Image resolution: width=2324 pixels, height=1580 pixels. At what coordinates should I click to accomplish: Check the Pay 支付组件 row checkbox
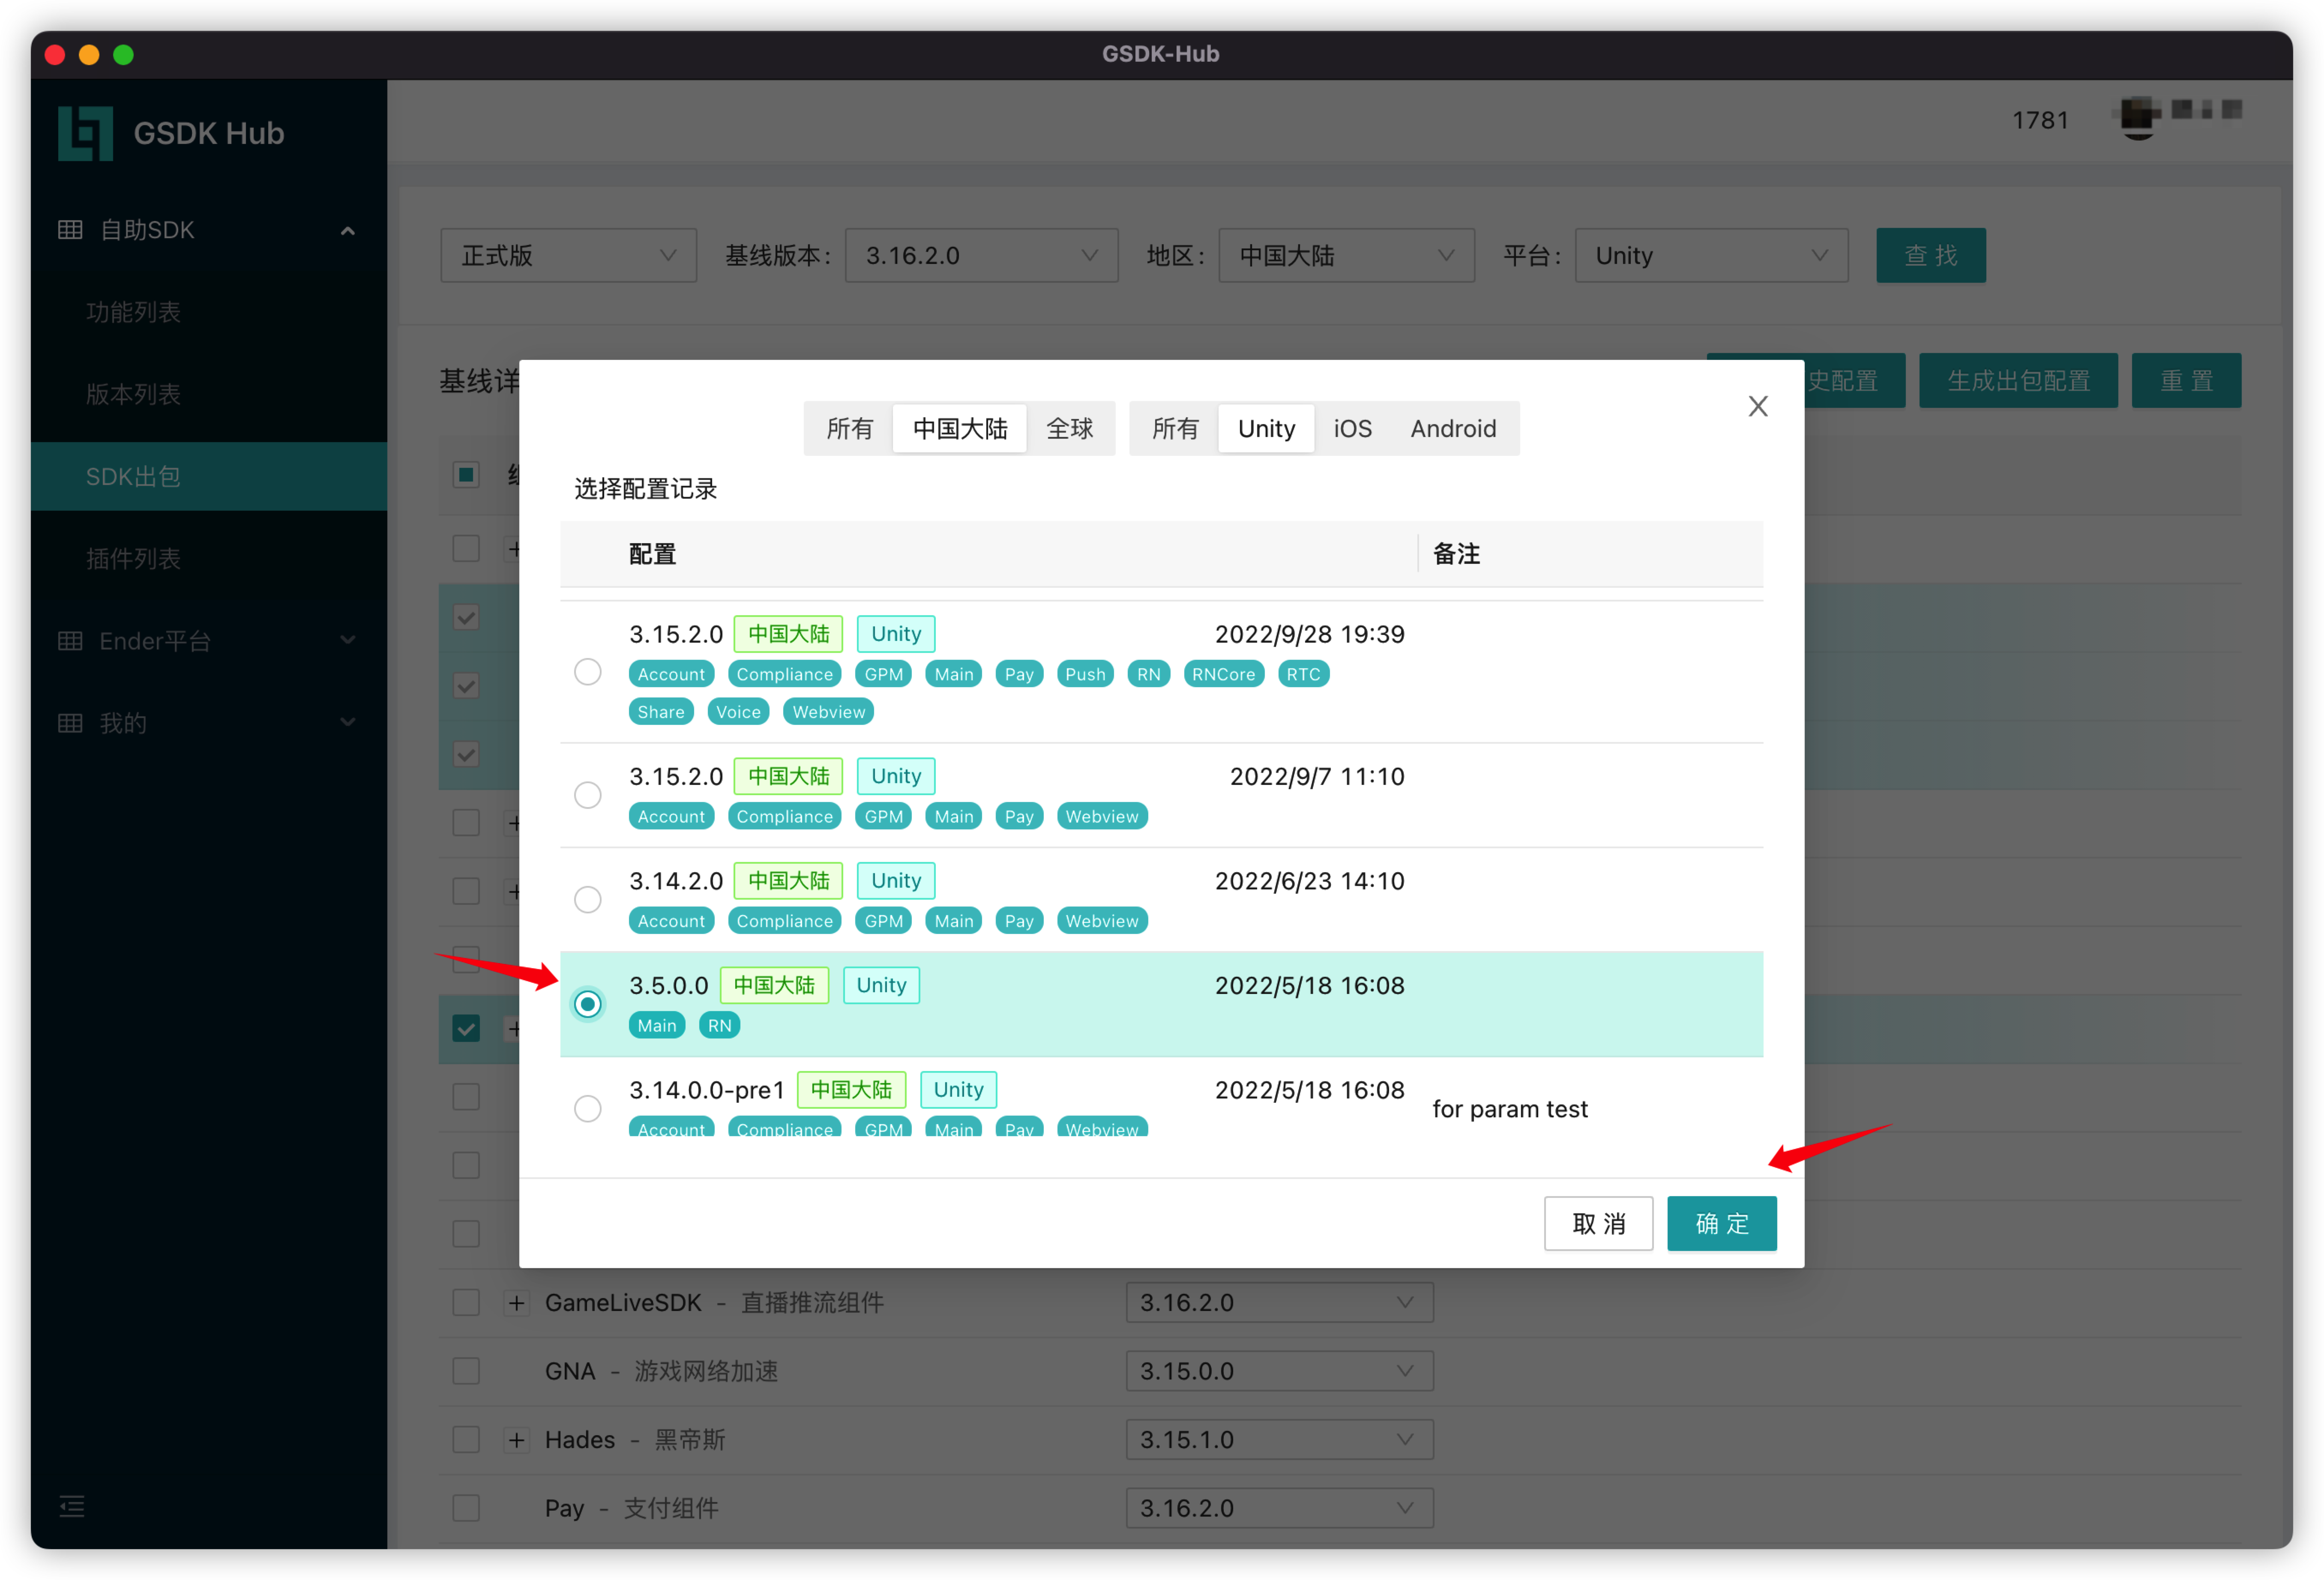point(466,1507)
